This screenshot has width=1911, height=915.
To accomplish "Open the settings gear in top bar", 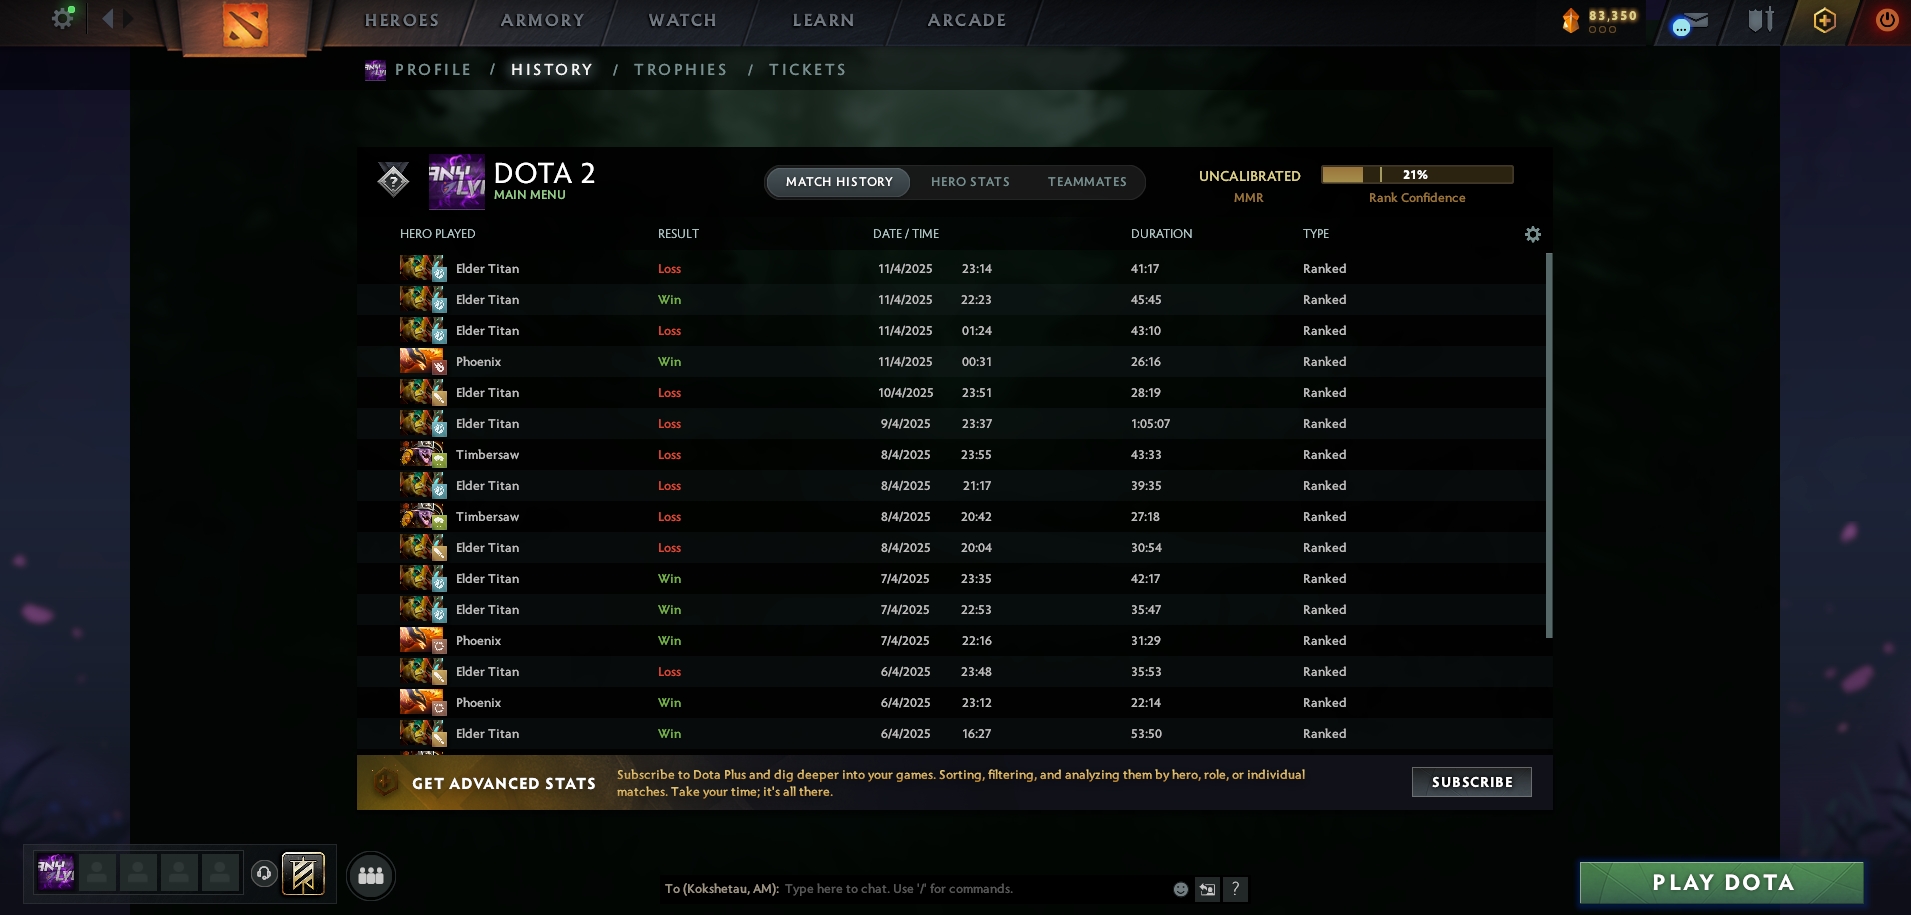I will pyautogui.click(x=62, y=18).
